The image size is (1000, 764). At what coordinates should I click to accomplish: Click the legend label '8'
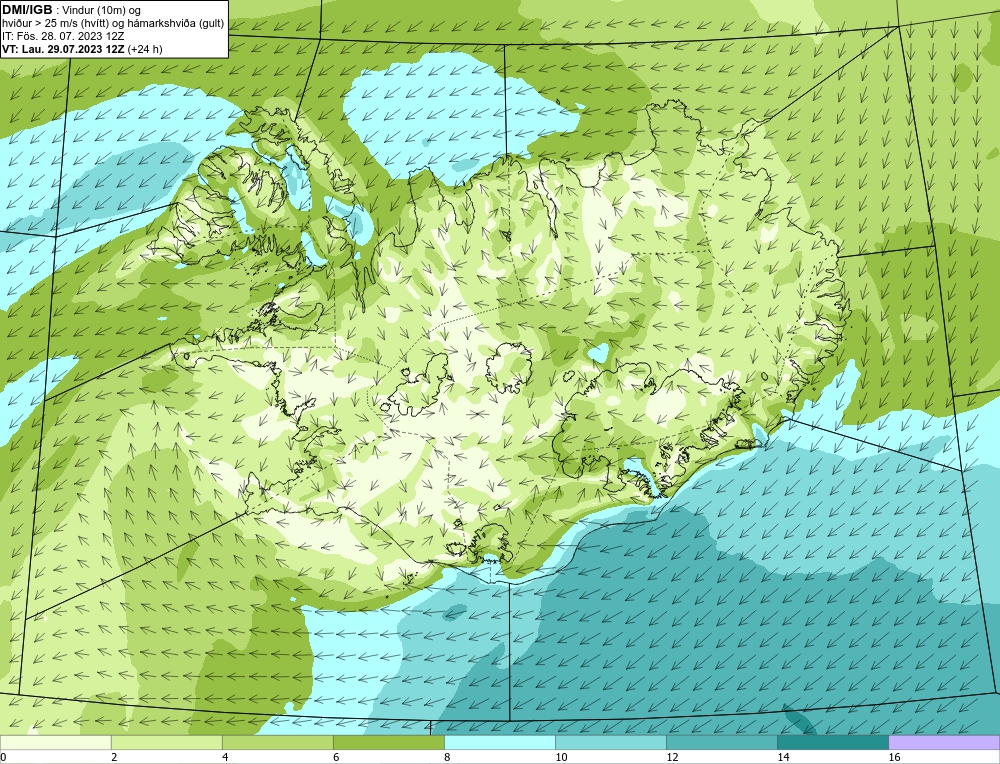tap(447, 757)
